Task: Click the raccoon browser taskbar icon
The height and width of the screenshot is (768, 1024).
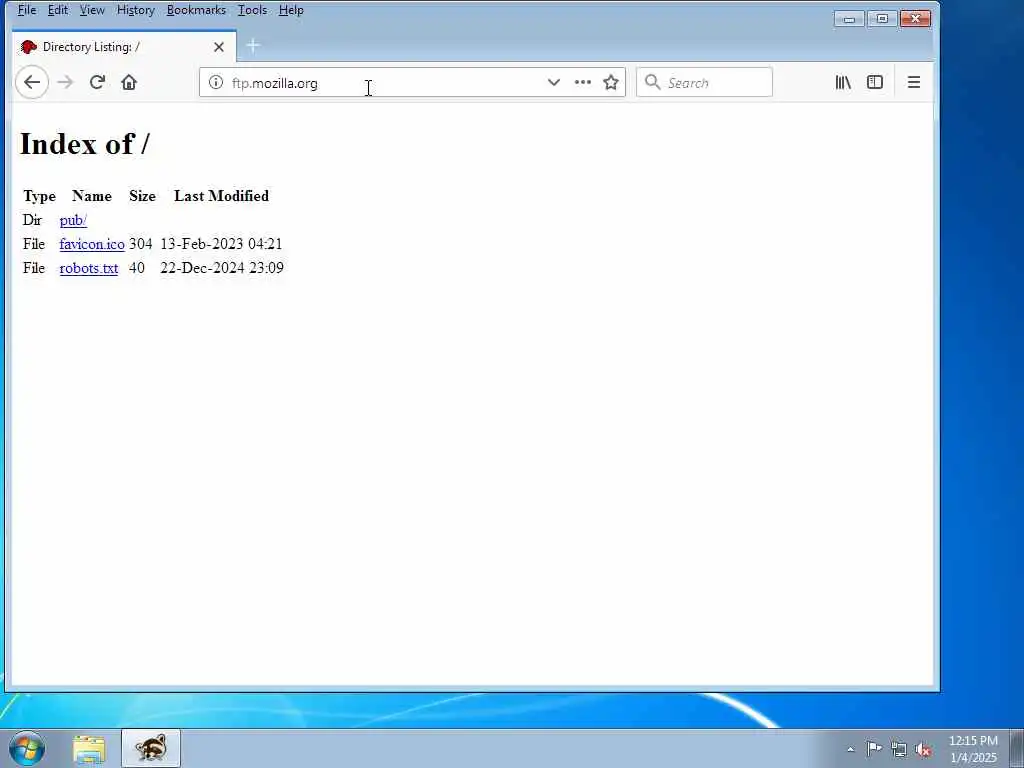Action: (151, 748)
